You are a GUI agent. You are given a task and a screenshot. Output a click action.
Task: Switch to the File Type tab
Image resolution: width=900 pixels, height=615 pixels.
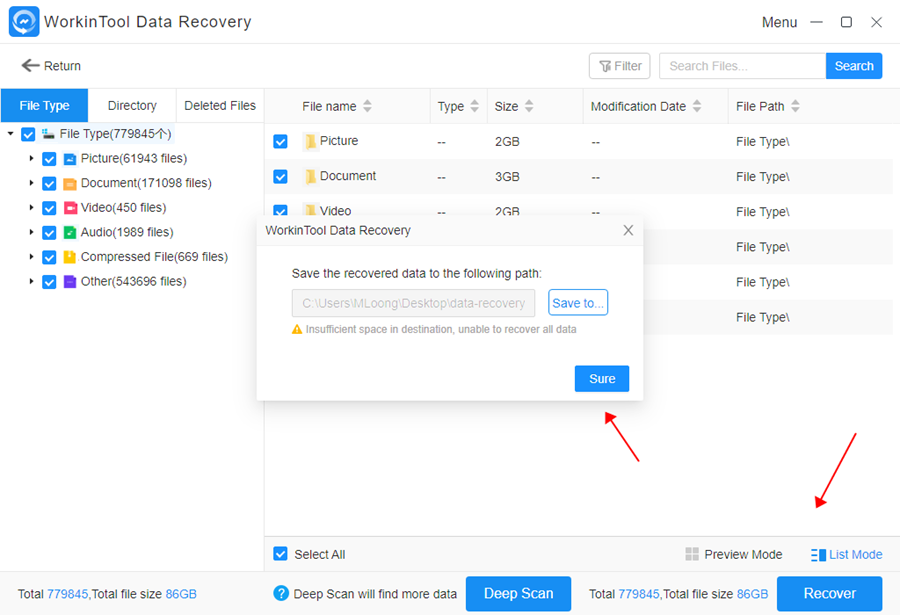44,106
